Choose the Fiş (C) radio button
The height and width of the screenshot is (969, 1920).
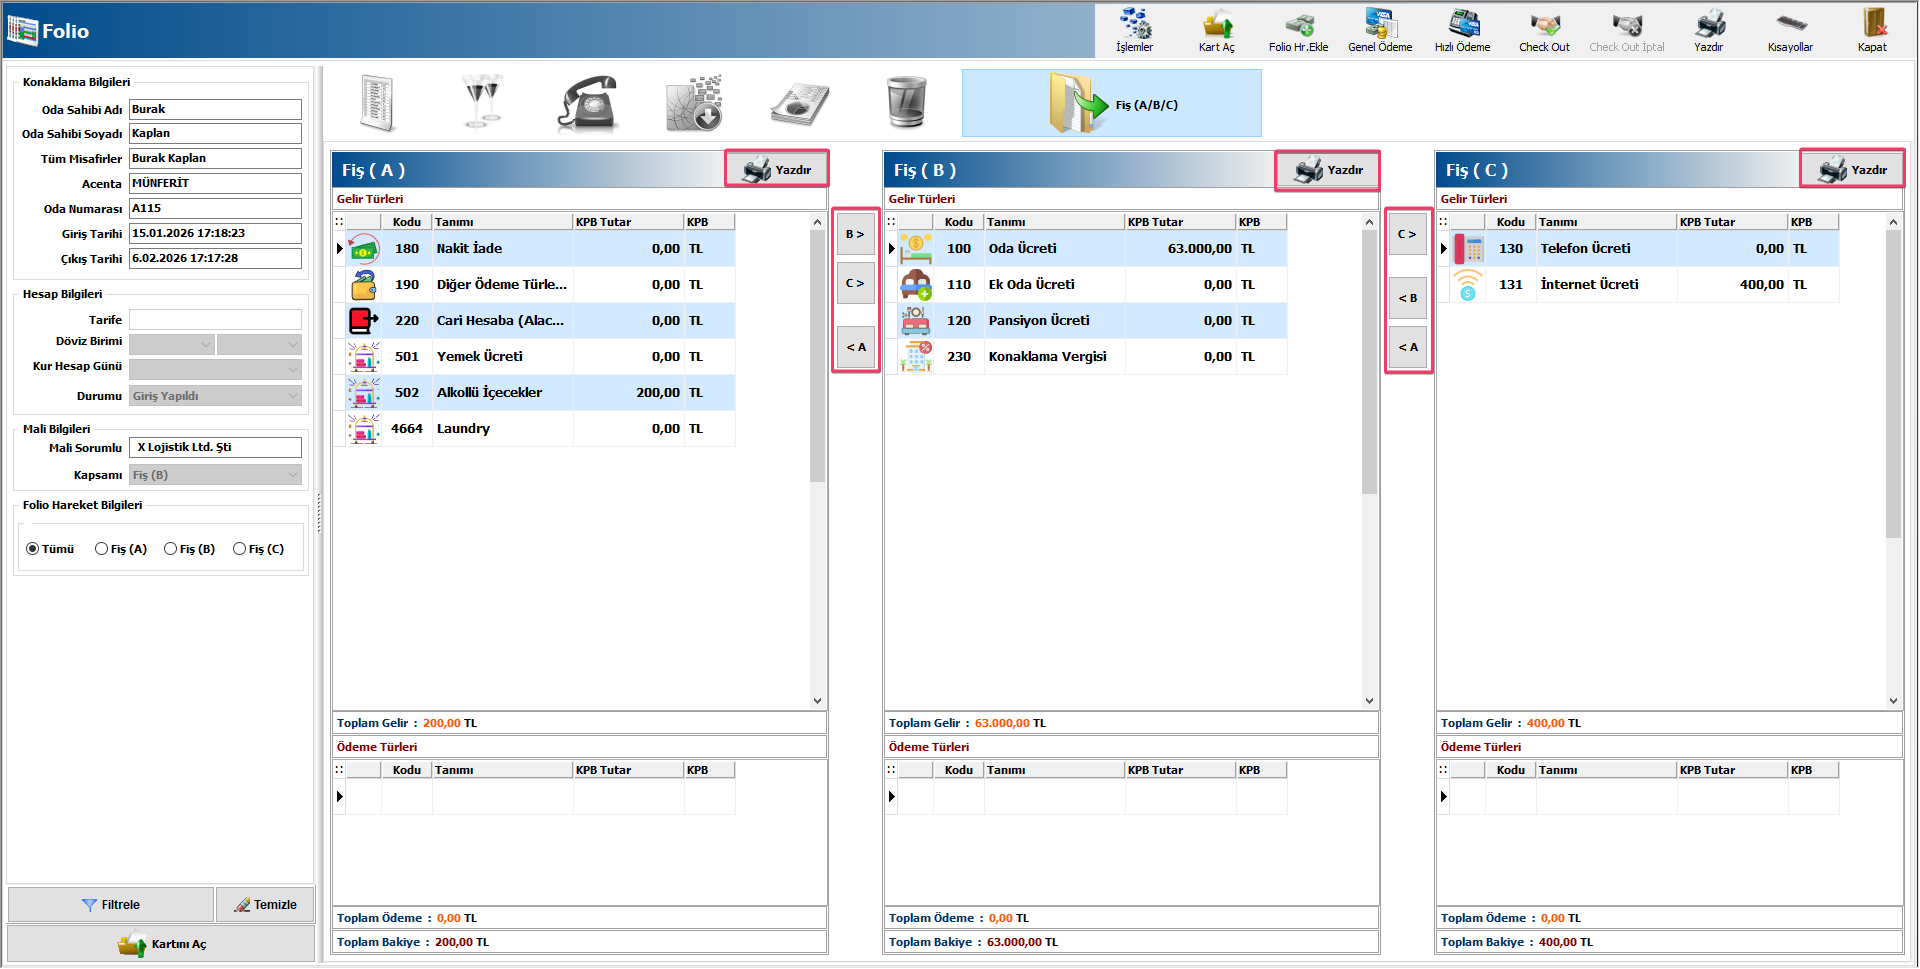coord(239,549)
